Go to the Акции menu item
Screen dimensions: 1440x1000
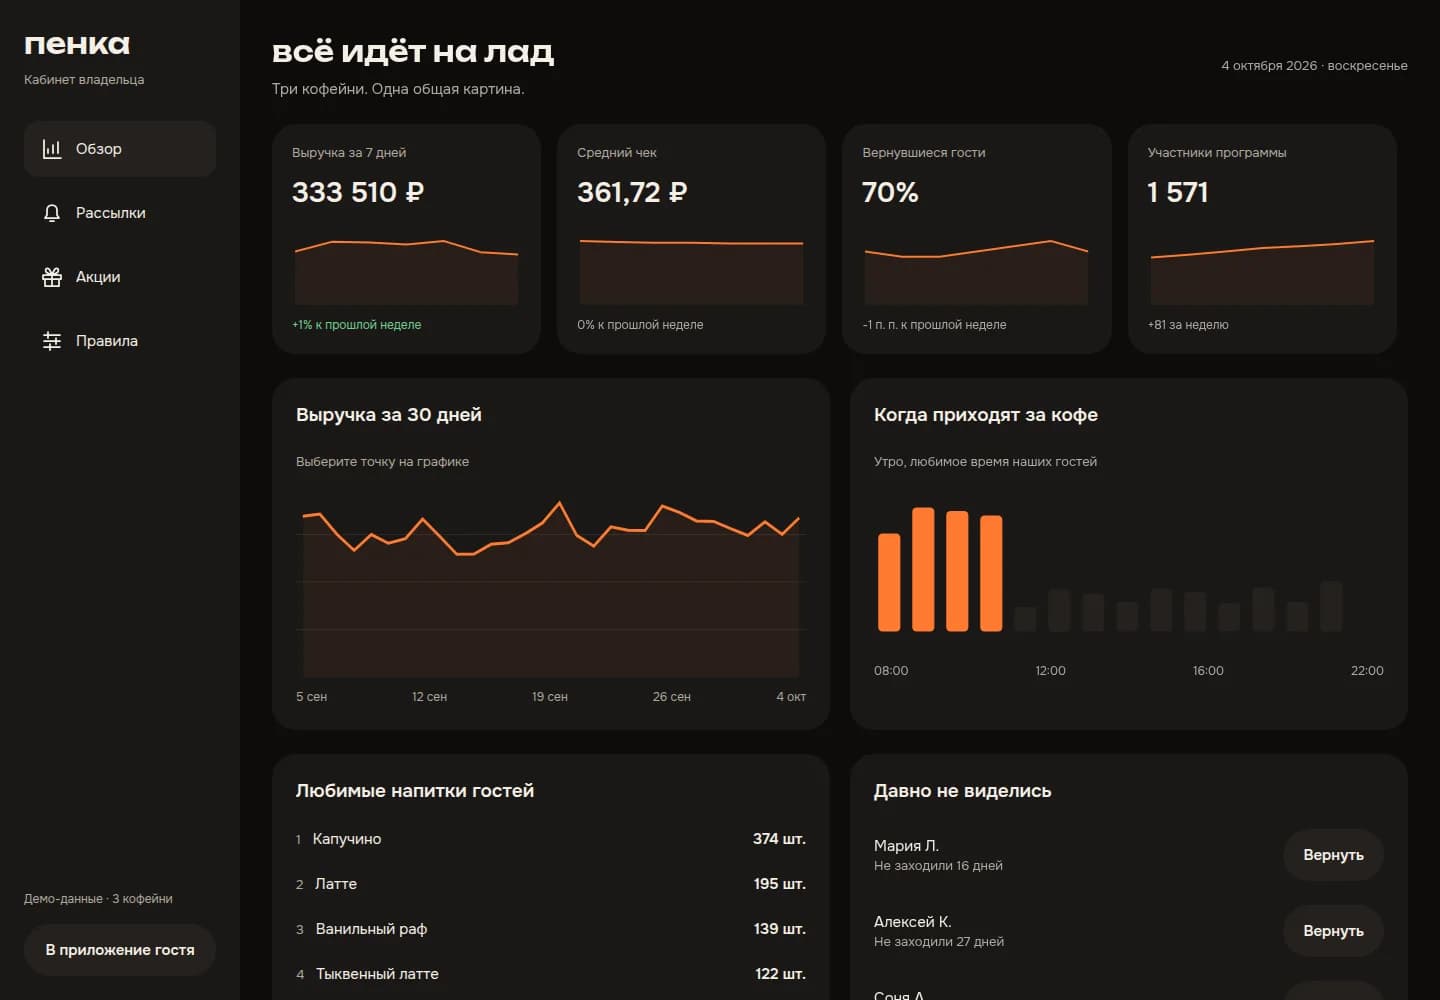click(120, 277)
